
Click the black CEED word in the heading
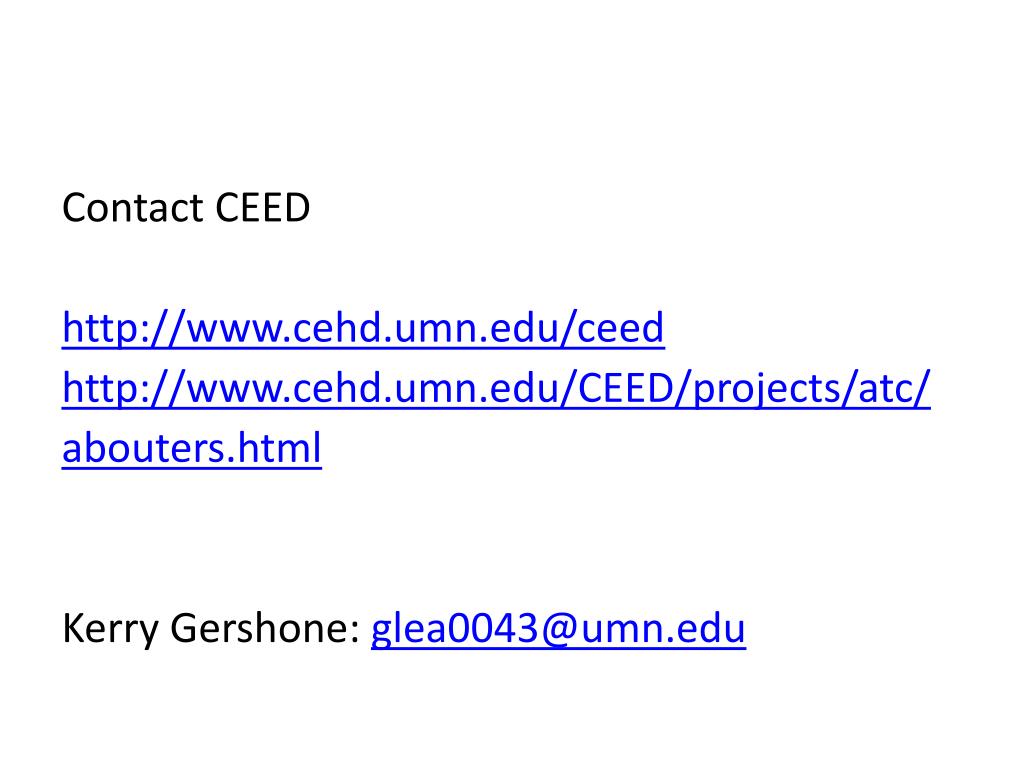pos(263,208)
